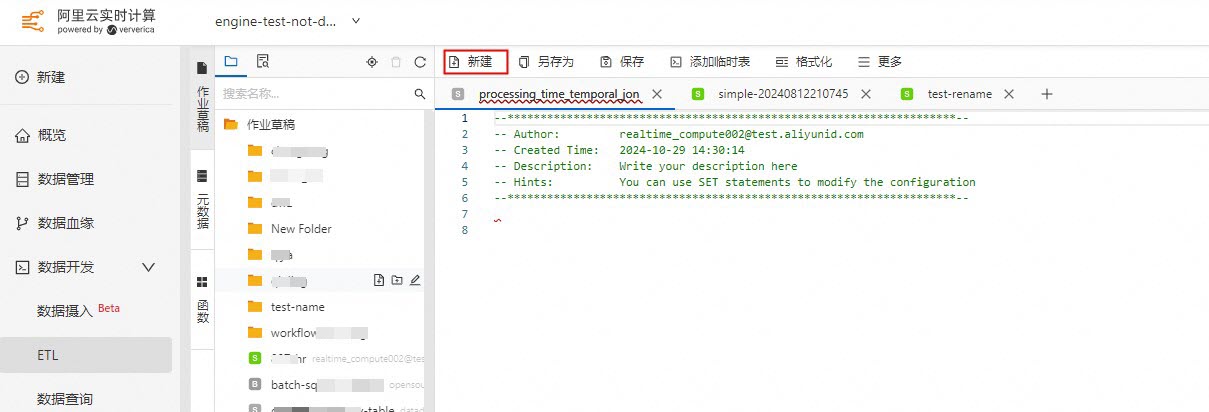The width and height of the screenshot is (1209, 412).
Task: Click the Author line in the editor
Action: coord(679,134)
